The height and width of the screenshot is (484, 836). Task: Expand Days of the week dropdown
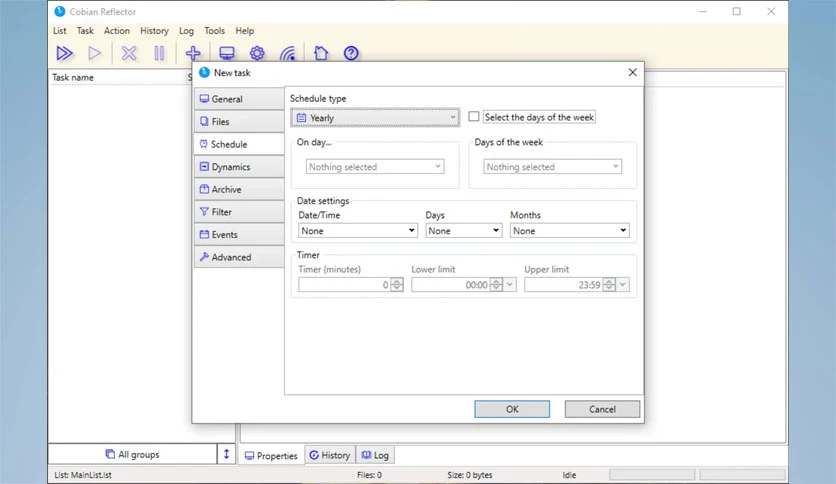pos(552,167)
